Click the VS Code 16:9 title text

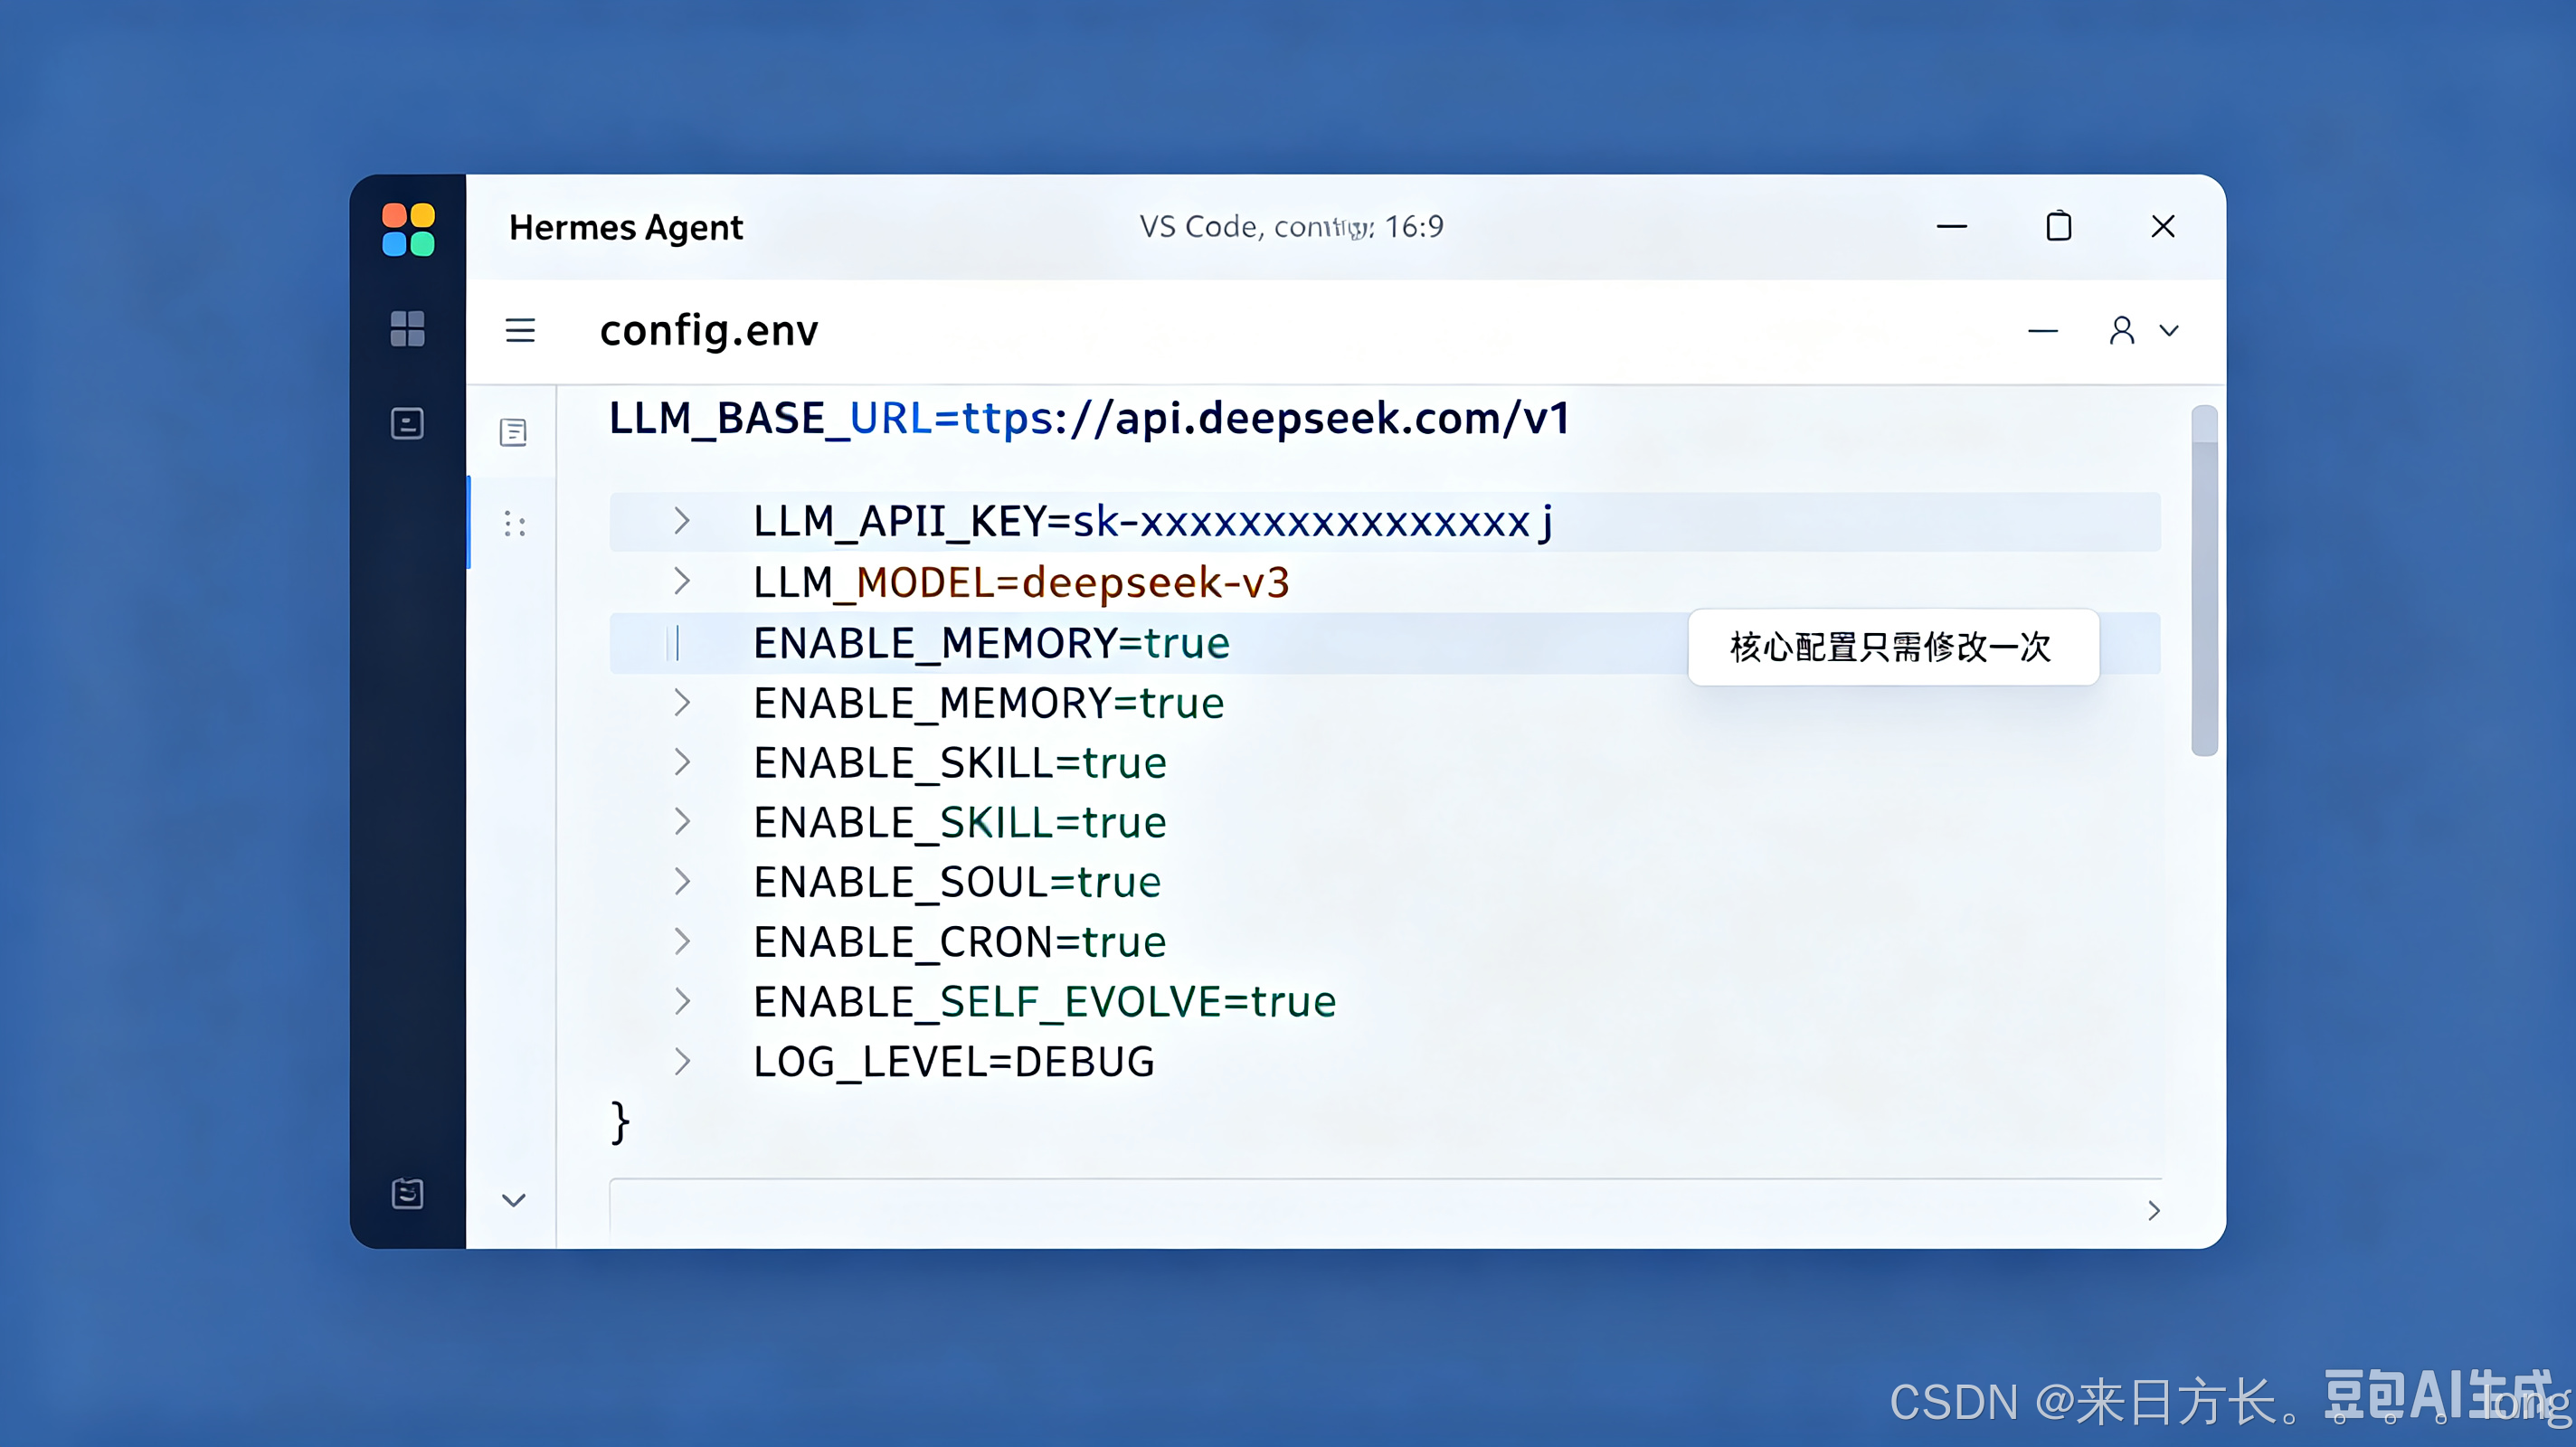click(x=1291, y=227)
